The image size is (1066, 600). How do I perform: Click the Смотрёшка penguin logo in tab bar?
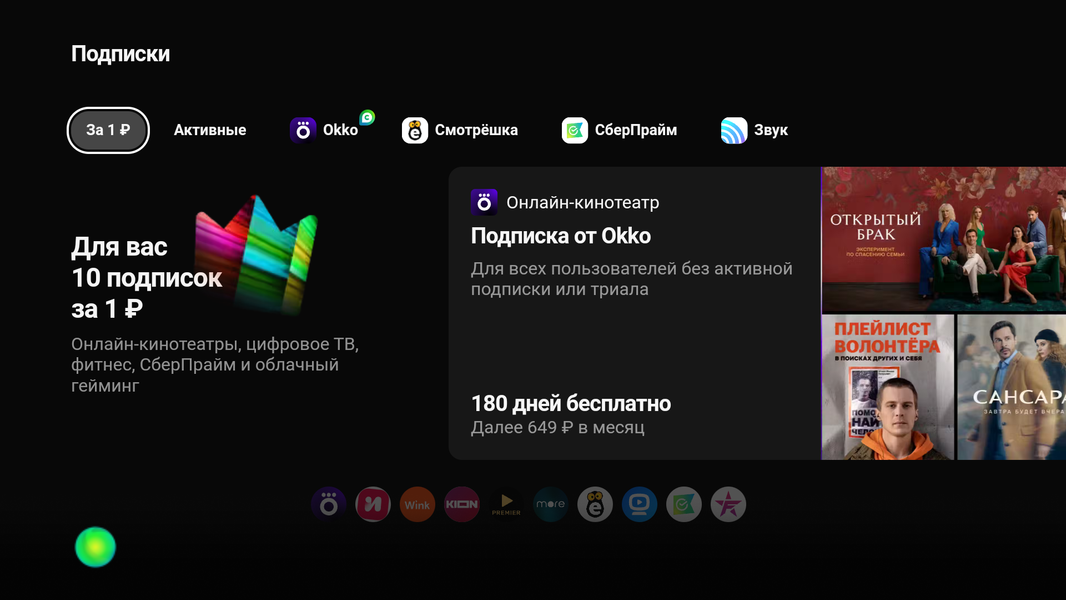click(415, 130)
